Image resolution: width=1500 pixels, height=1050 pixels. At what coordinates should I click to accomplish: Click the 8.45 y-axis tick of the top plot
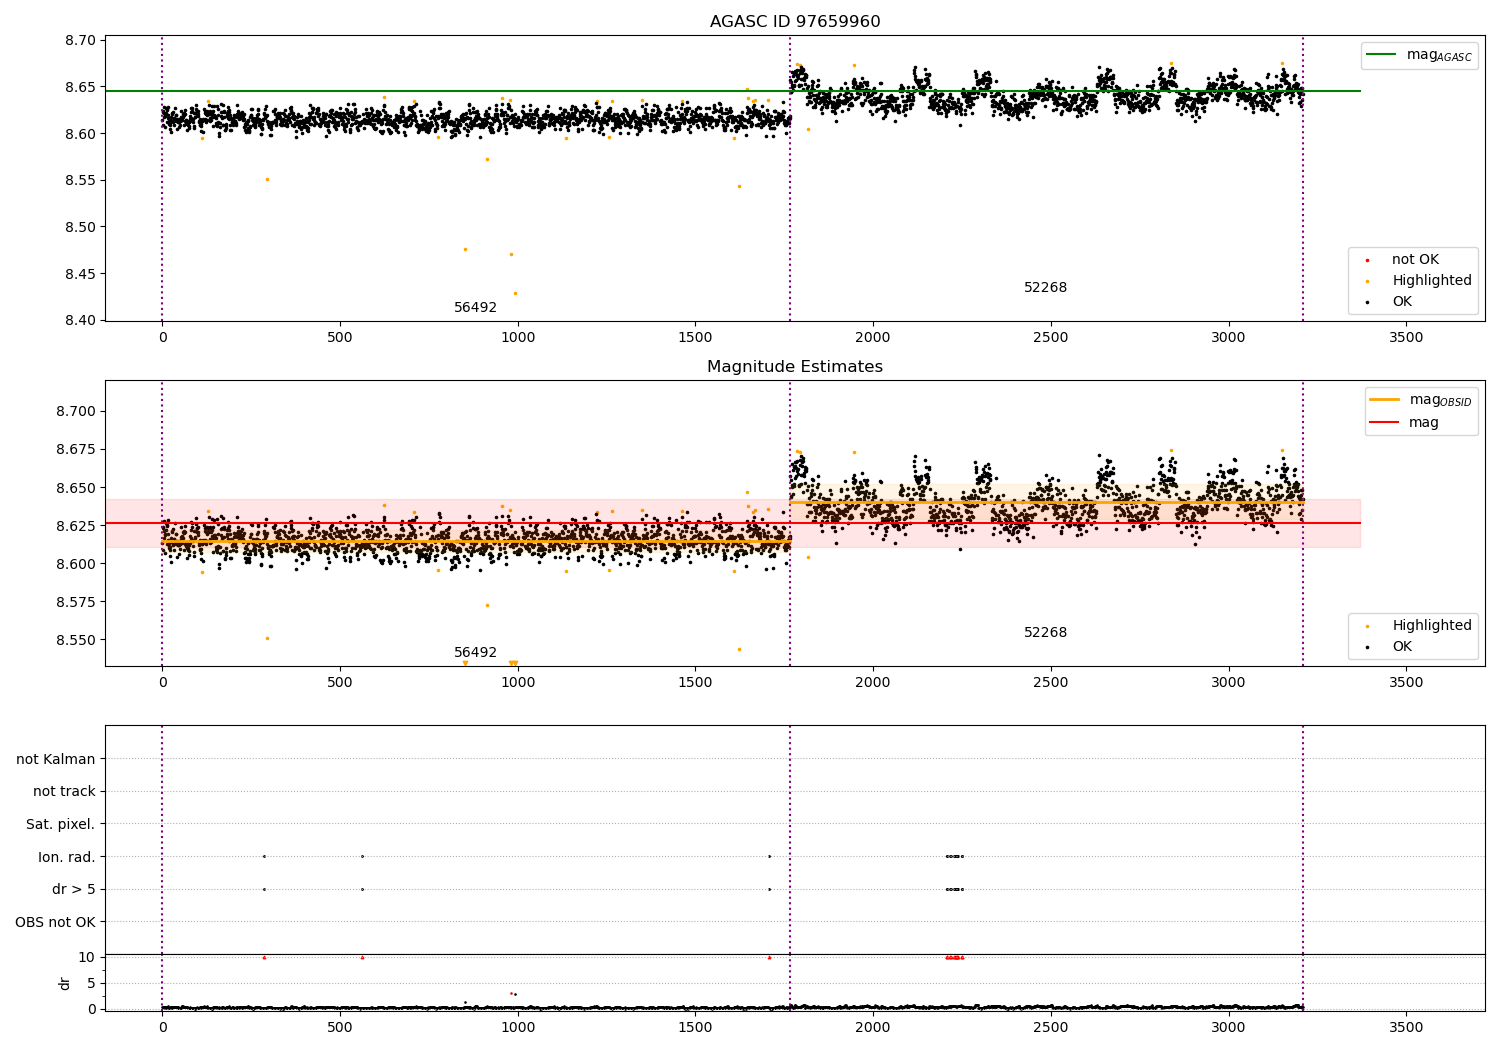82,274
